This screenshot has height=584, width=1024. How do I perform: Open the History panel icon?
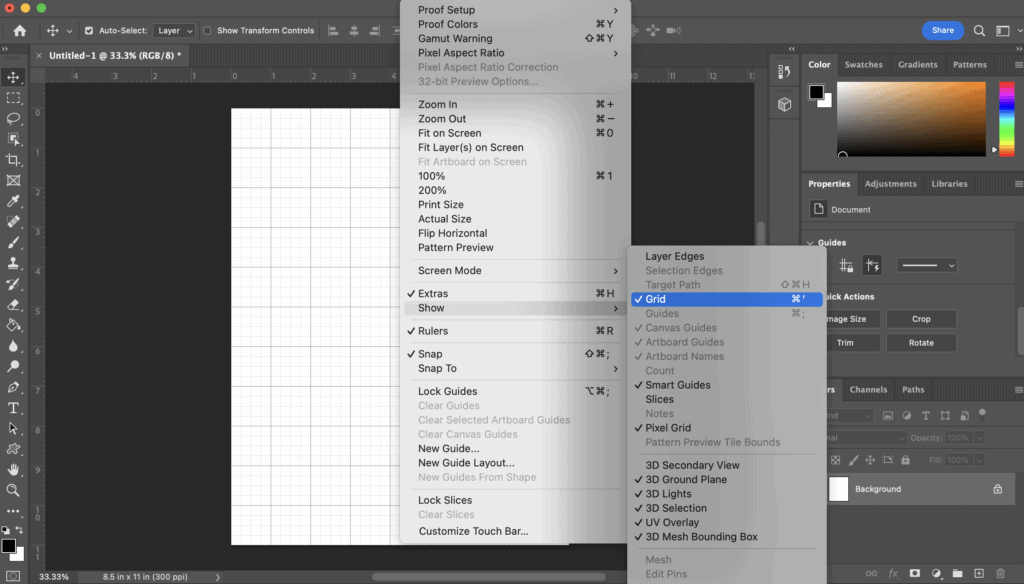click(785, 72)
